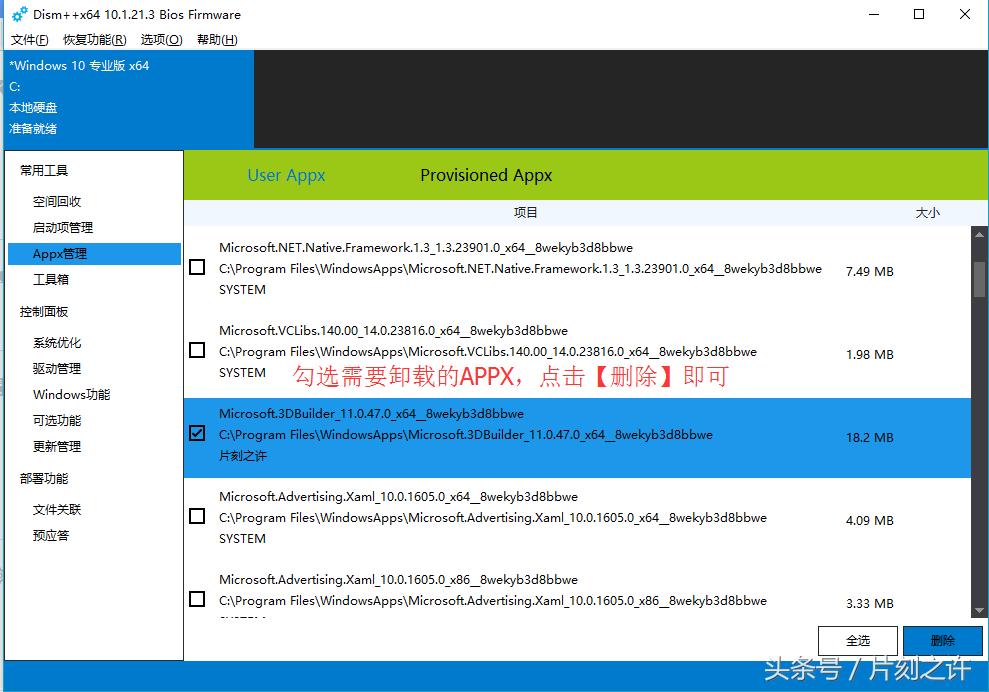Click the 3DBuilder install path text
The image size is (989, 692).
(465, 435)
